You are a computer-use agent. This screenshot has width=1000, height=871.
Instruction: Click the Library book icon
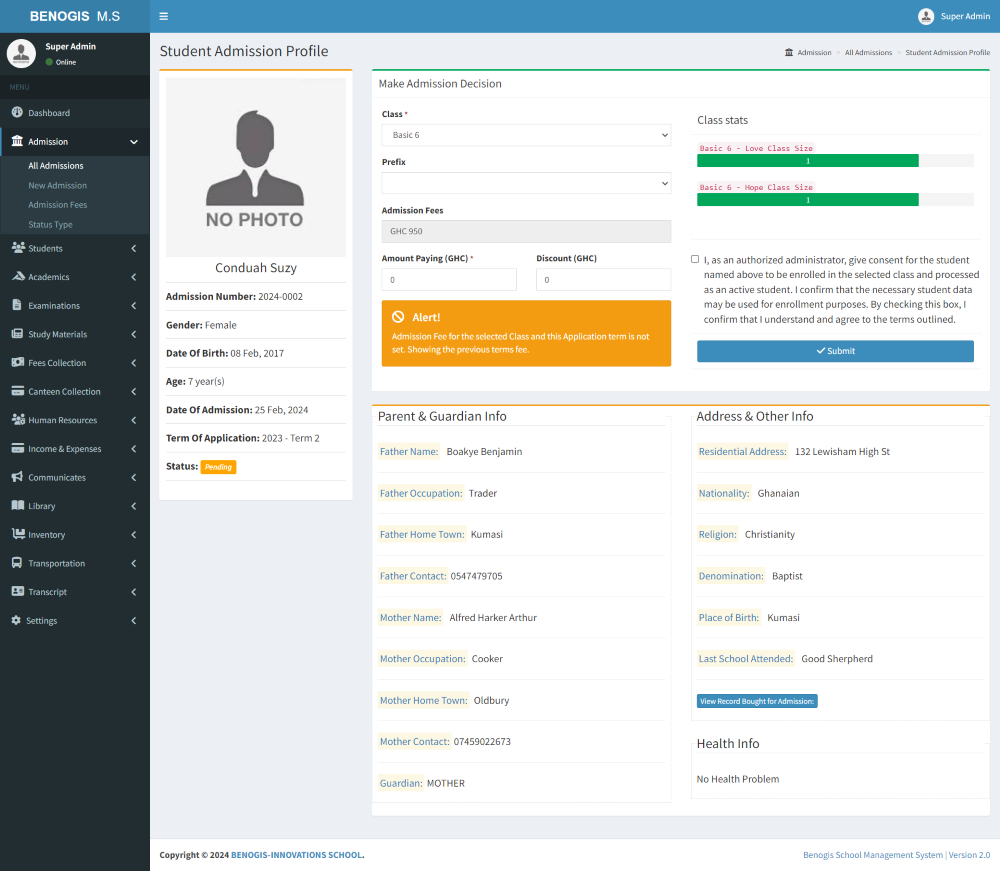17,506
